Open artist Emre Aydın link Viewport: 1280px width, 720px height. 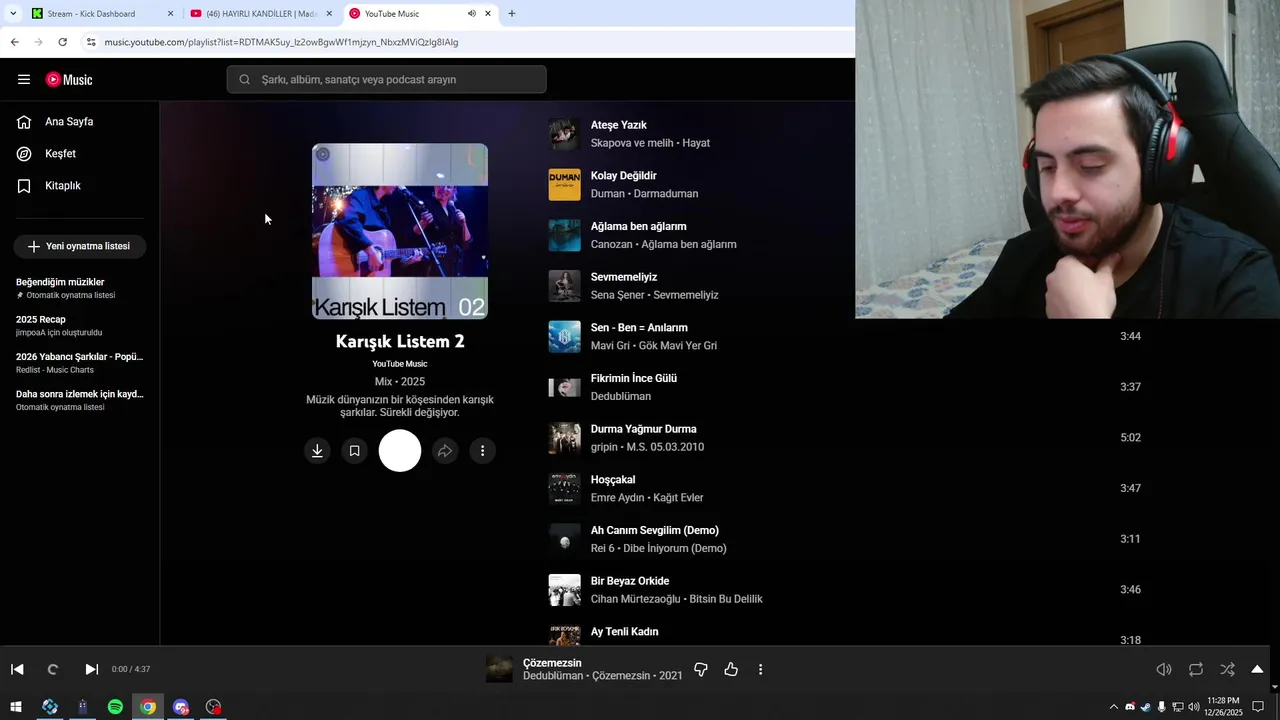[x=618, y=498]
